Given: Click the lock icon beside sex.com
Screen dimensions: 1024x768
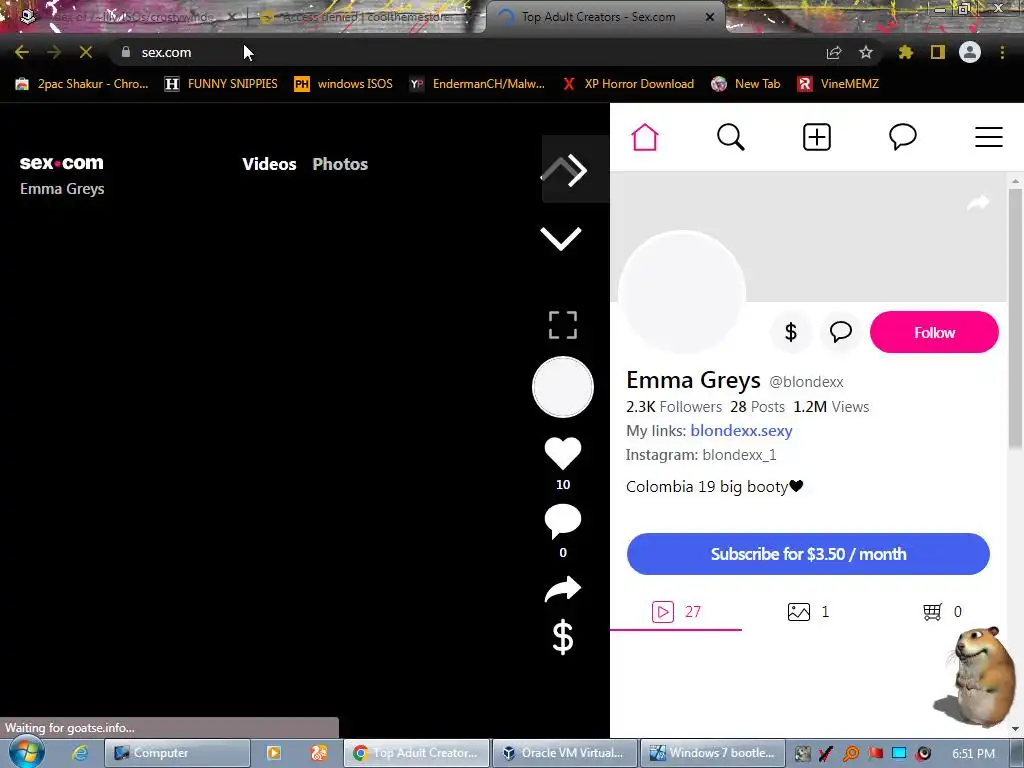Looking at the screenshot, I should [x=126, y=52].
